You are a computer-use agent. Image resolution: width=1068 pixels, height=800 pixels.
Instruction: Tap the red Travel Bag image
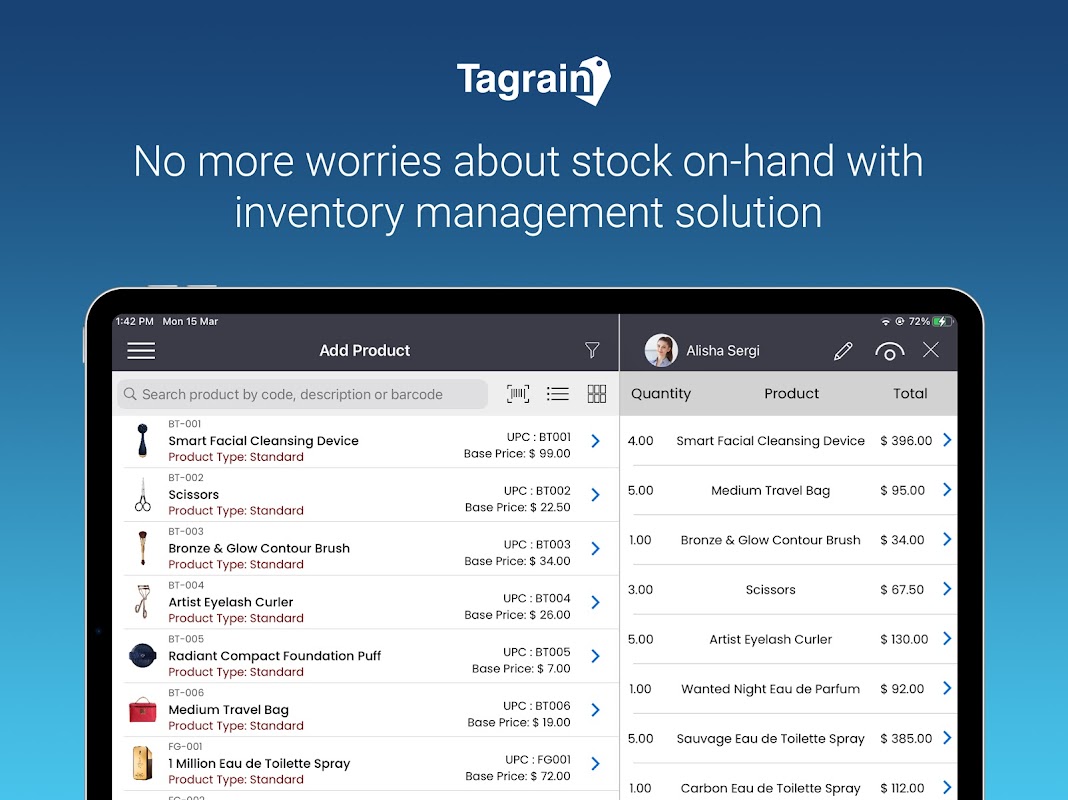point(142,709)
